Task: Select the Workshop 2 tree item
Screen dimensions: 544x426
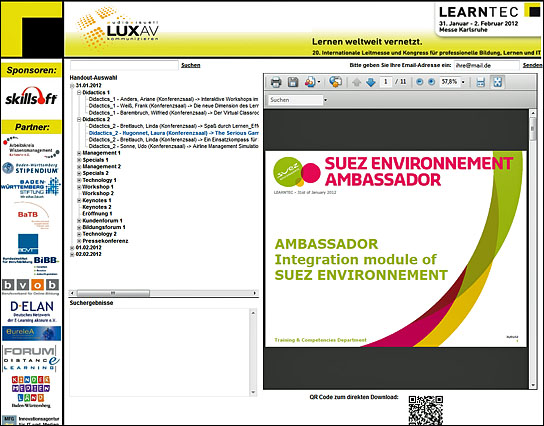Action: (98, 193)
